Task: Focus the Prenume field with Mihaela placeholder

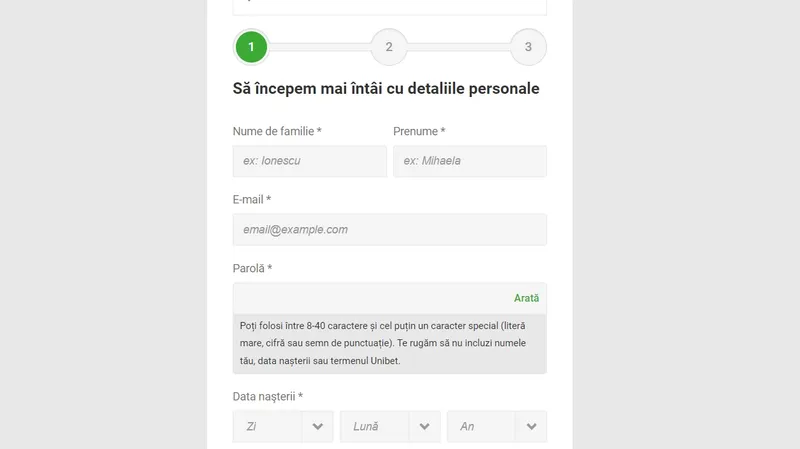Action: (x=470, y=161)
